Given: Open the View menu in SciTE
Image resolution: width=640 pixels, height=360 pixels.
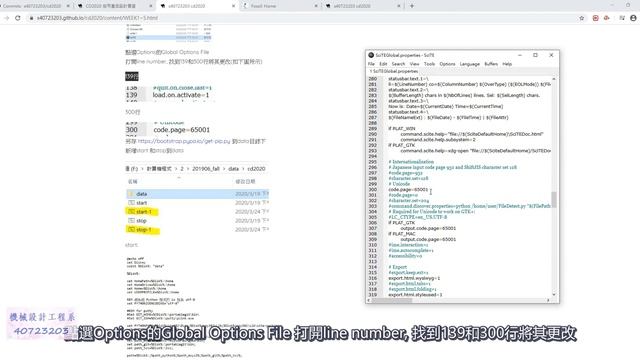Looking at the screenshot, I should pyautogui.click(x=414, y=64).
